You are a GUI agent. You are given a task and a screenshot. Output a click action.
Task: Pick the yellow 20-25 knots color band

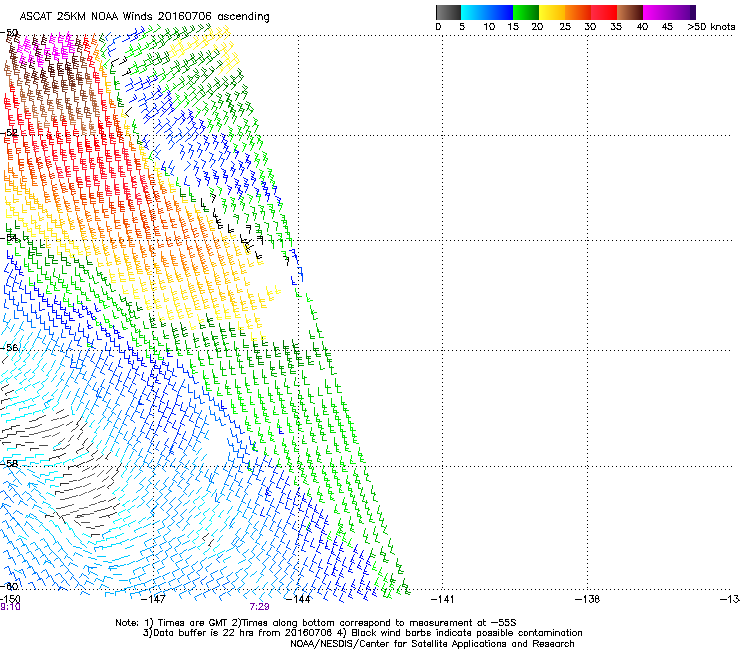pyautogui.click(x=552, y=12)
